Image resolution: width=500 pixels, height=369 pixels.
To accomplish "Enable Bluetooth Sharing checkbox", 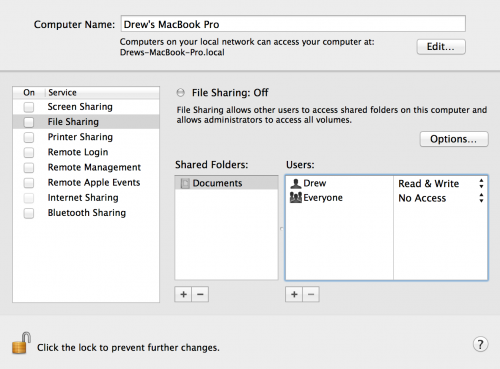I will click(x=29, y=213).
